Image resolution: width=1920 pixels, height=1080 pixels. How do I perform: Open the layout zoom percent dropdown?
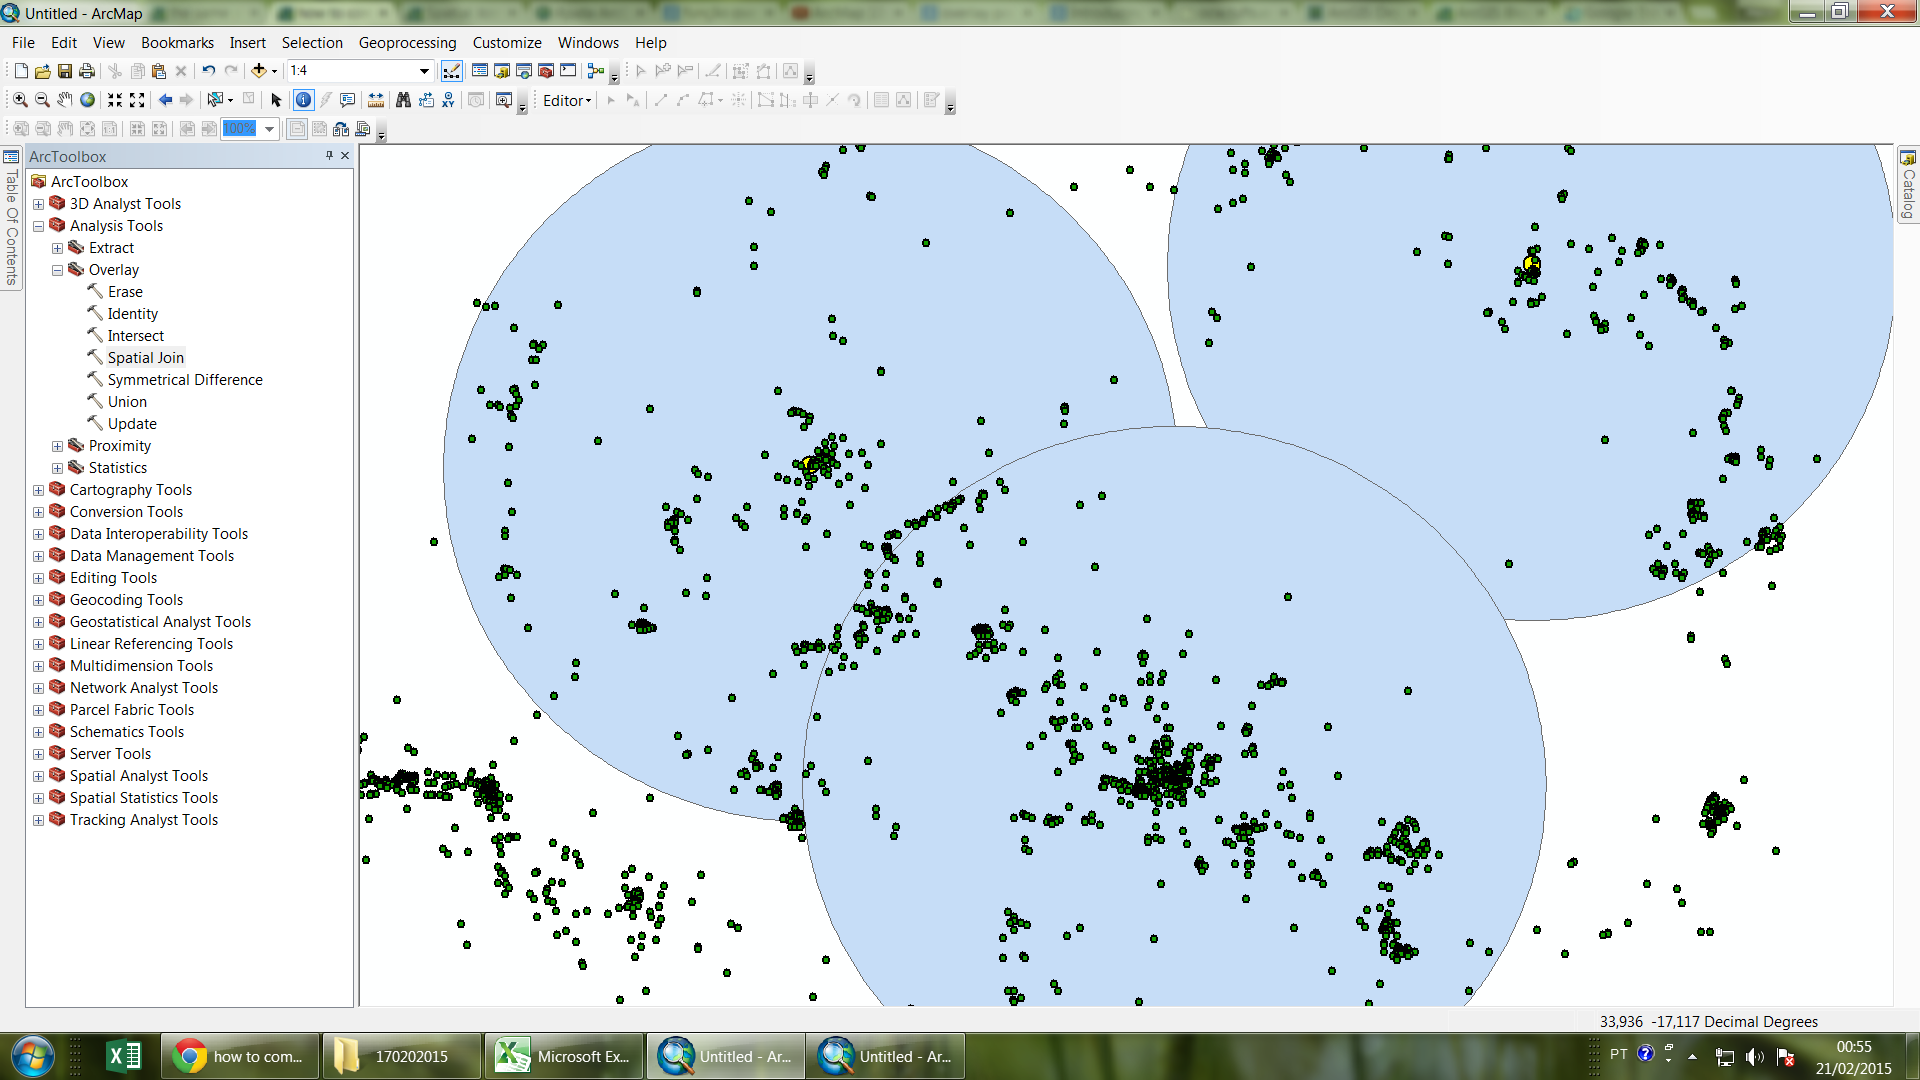(269, 129)
